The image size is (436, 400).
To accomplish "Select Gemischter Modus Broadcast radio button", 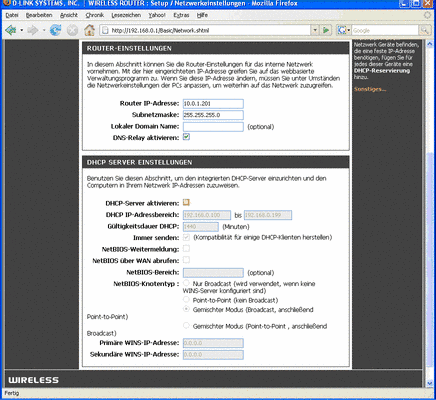I will coord(186,309).
